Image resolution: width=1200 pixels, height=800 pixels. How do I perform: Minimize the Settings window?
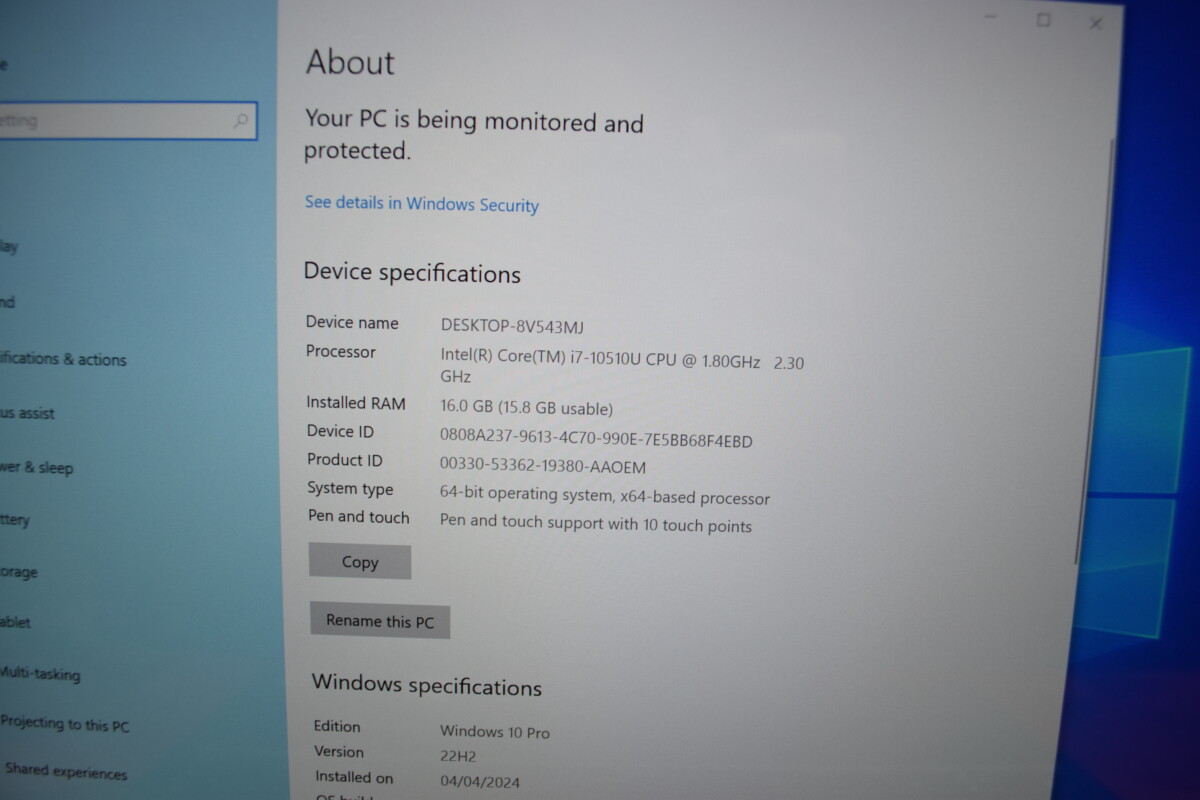click(x=991, y=17)
